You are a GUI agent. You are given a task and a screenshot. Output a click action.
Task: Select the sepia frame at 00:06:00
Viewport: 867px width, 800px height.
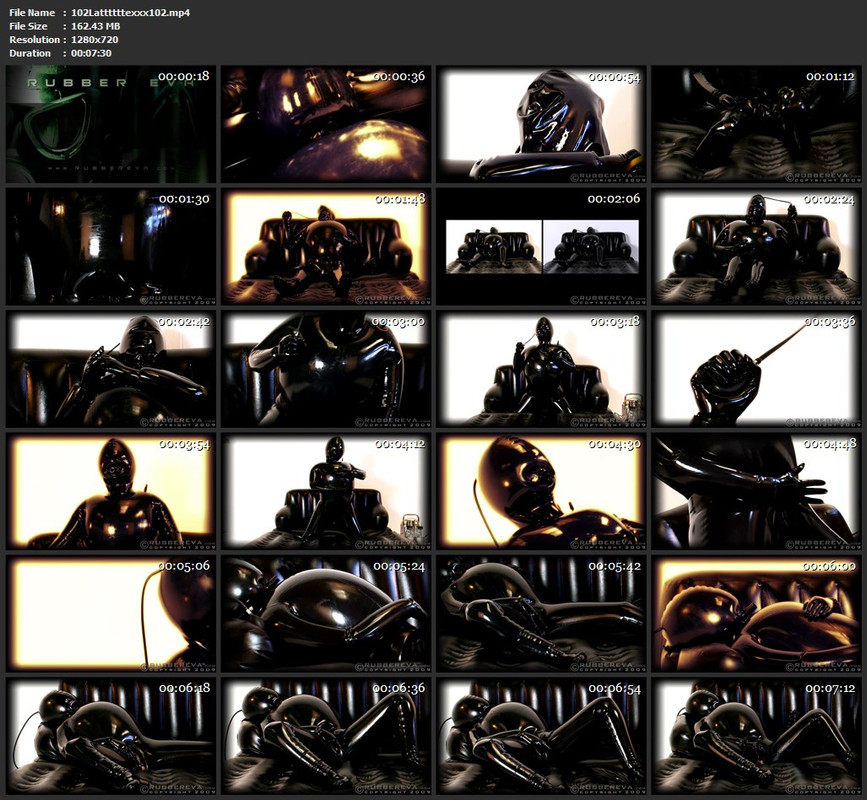pos(756,614)
